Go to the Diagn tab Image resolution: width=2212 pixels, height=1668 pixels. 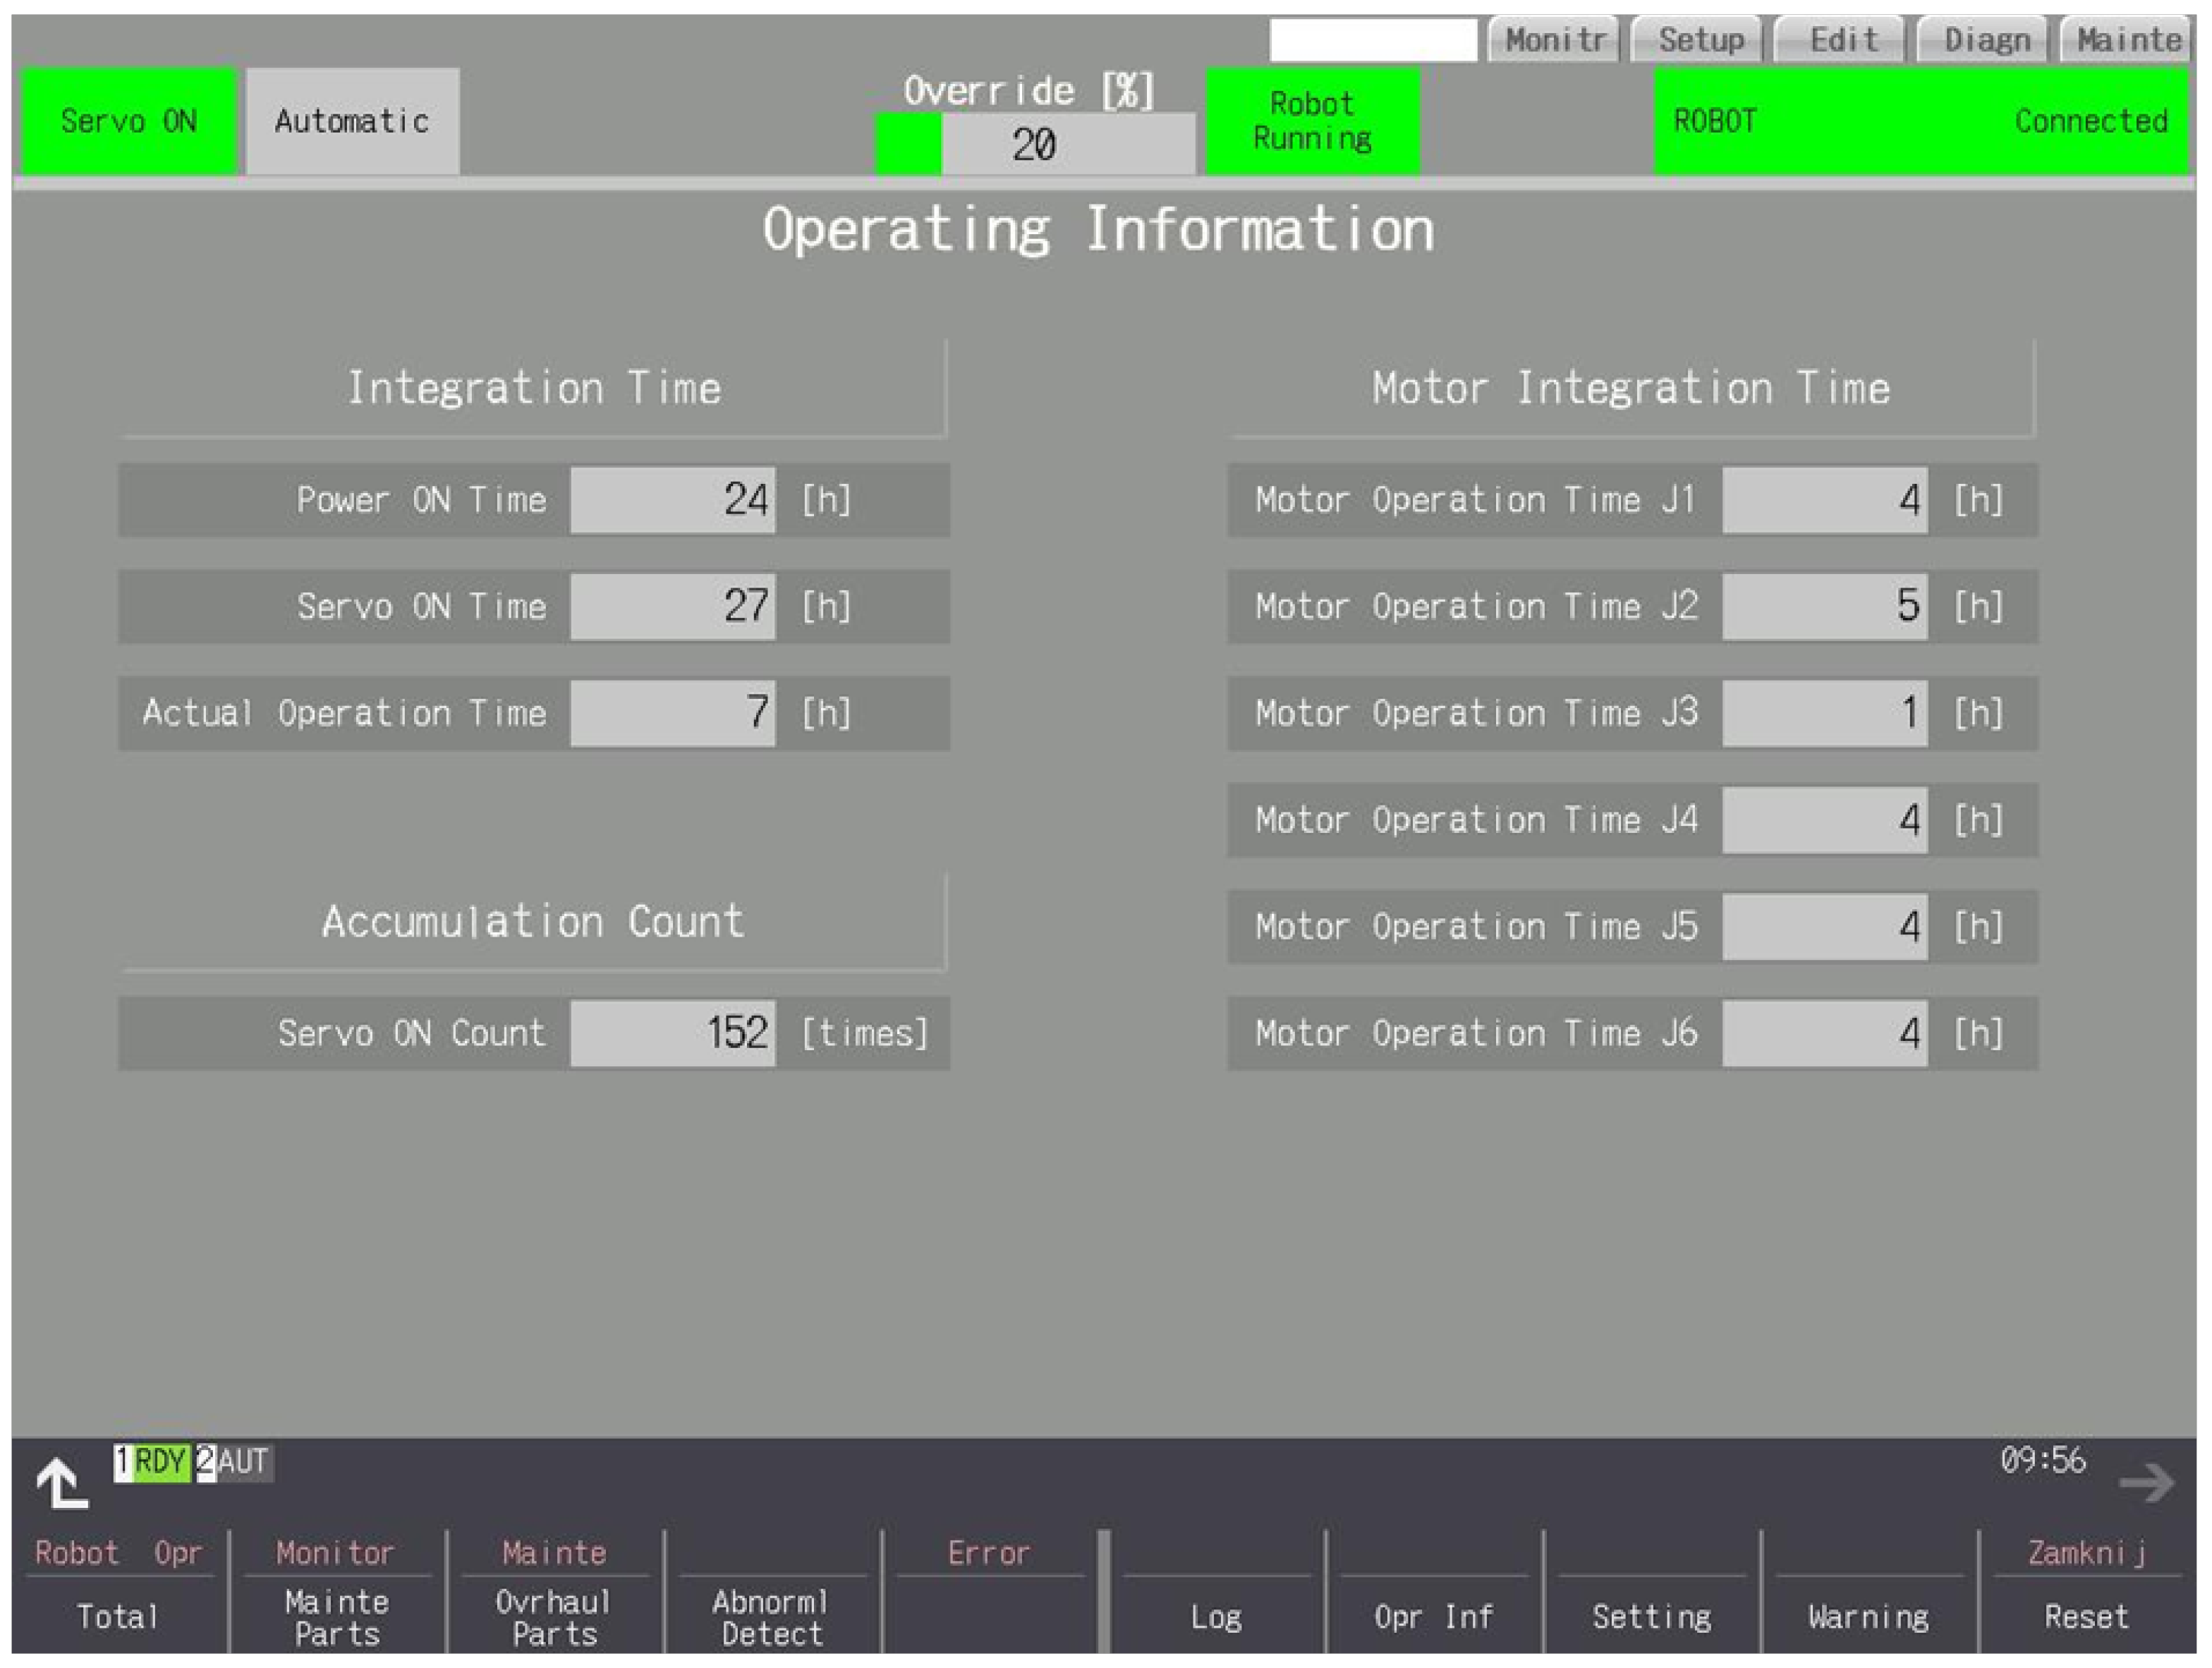1985,40
